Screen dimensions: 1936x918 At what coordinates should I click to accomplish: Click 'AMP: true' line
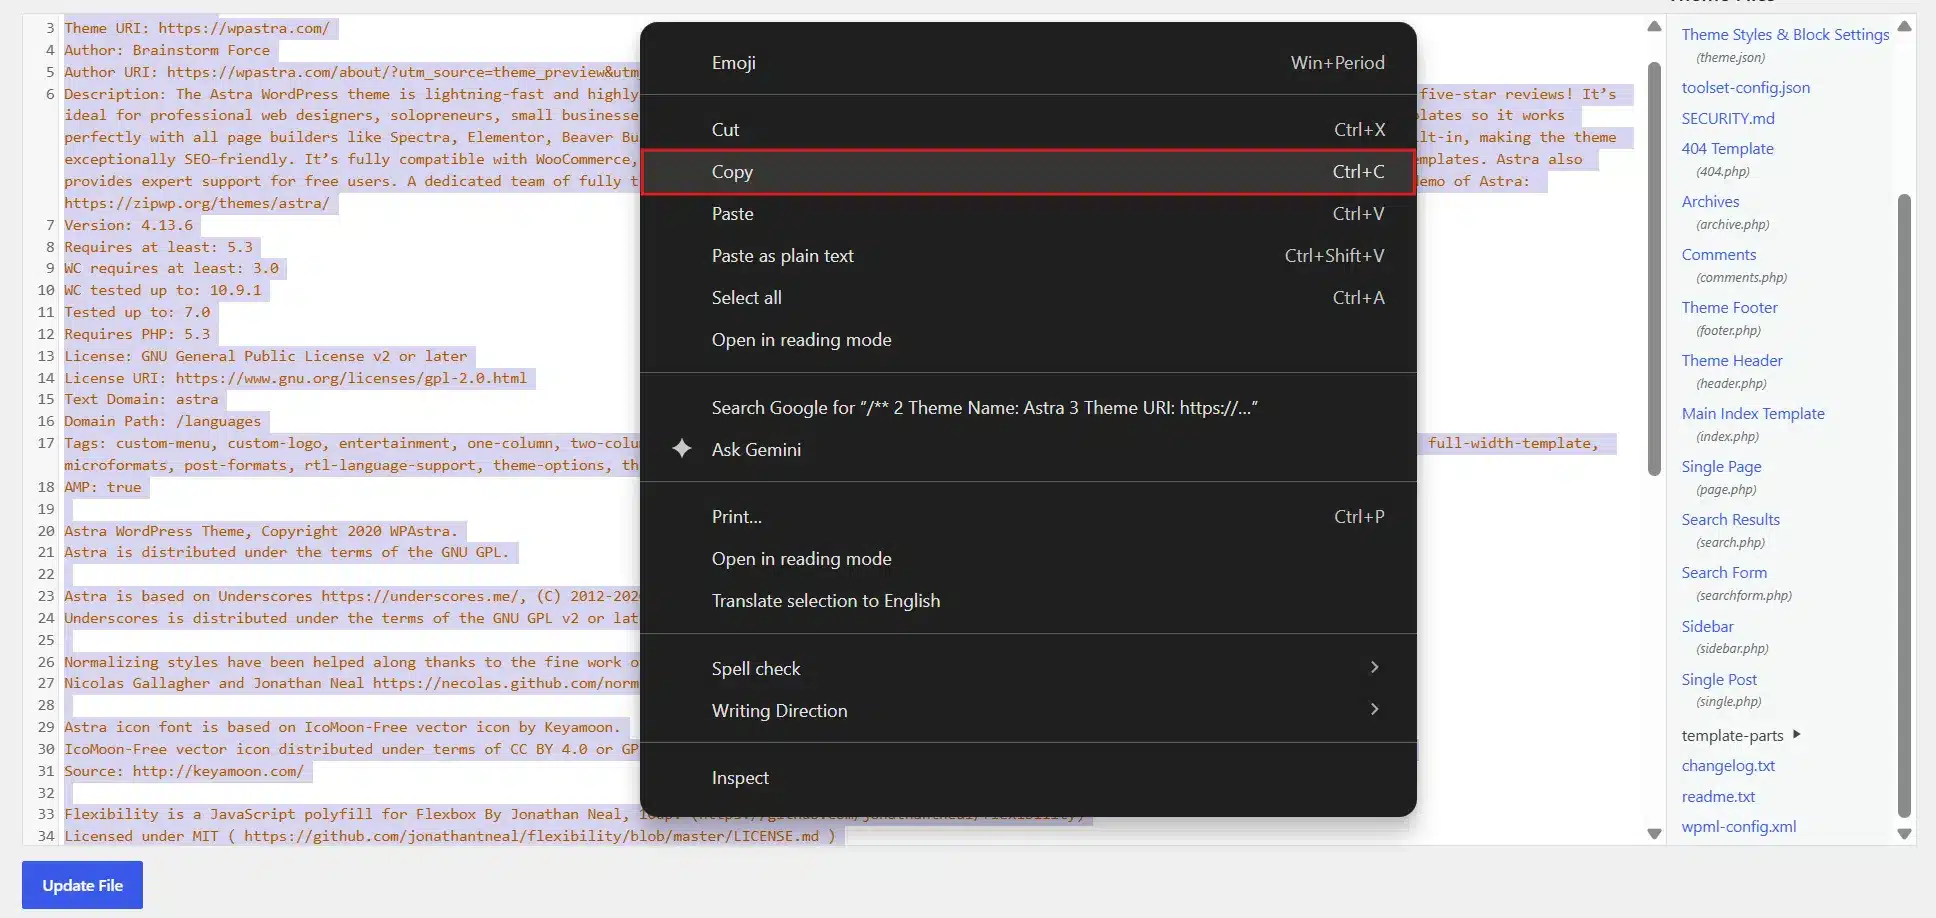(103, 487)
